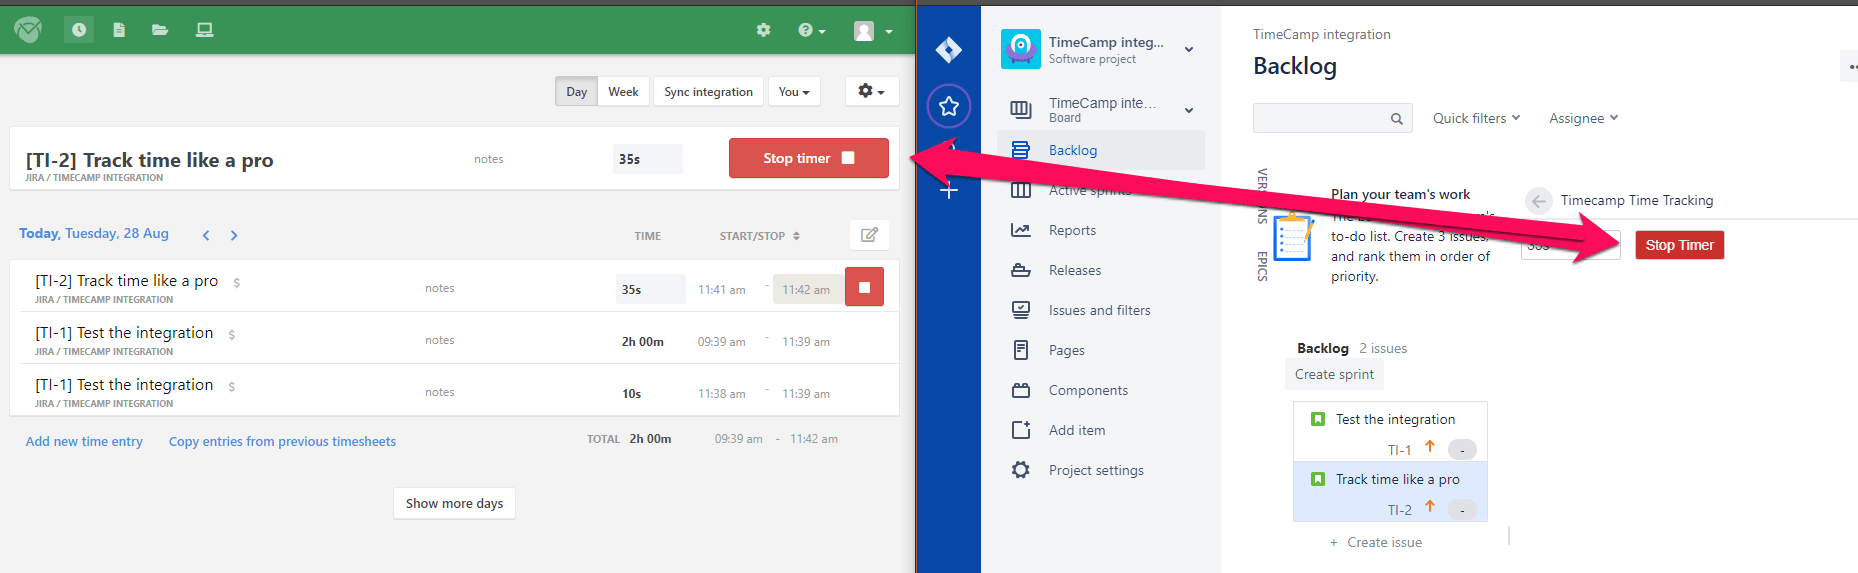The image size is (1858, 573).
Task: Click back arrow beside Timecamp Time Tracking
Action: [1539, 201]
